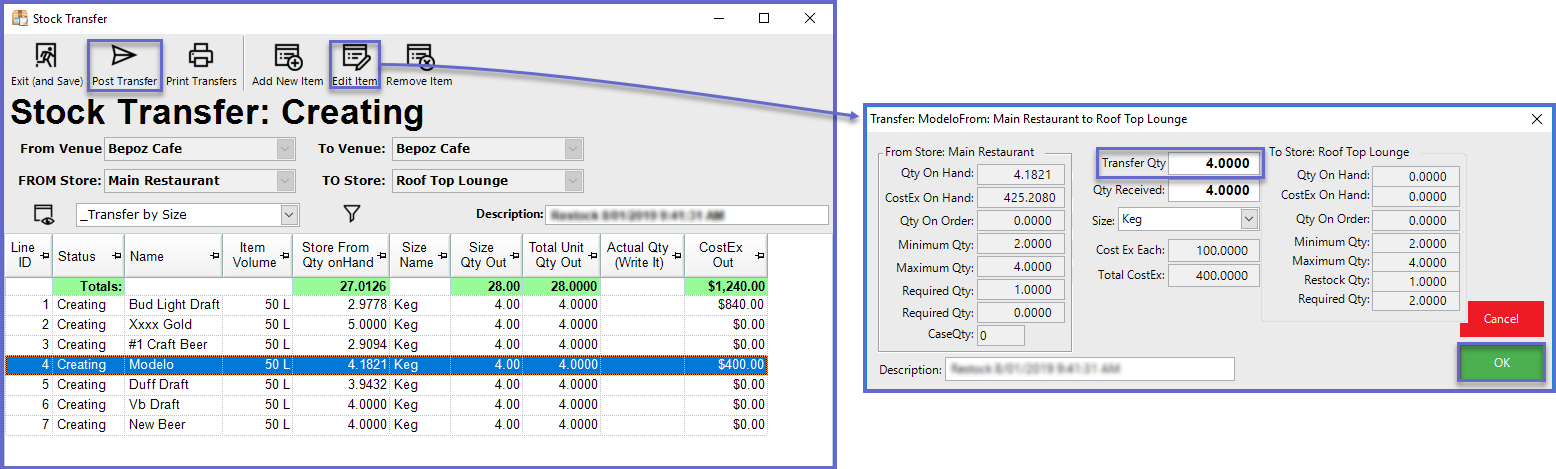Open the Size Keg dropdown in dialog
This screenshot has width=1556, height=469.
tap(1249, 219)
